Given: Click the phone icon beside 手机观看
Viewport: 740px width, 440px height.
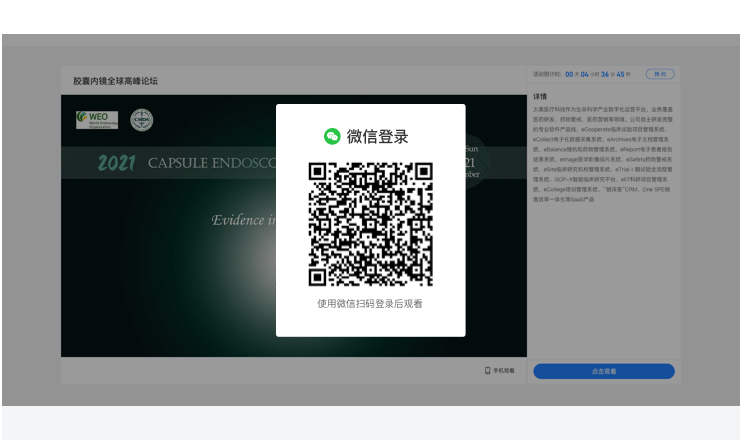Looking at the screenshot, I should tap(488, 371).
